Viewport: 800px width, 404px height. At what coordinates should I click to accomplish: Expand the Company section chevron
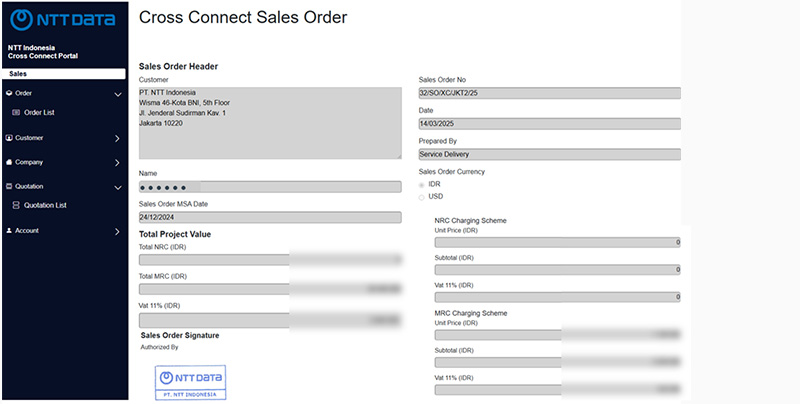point(117,163)
